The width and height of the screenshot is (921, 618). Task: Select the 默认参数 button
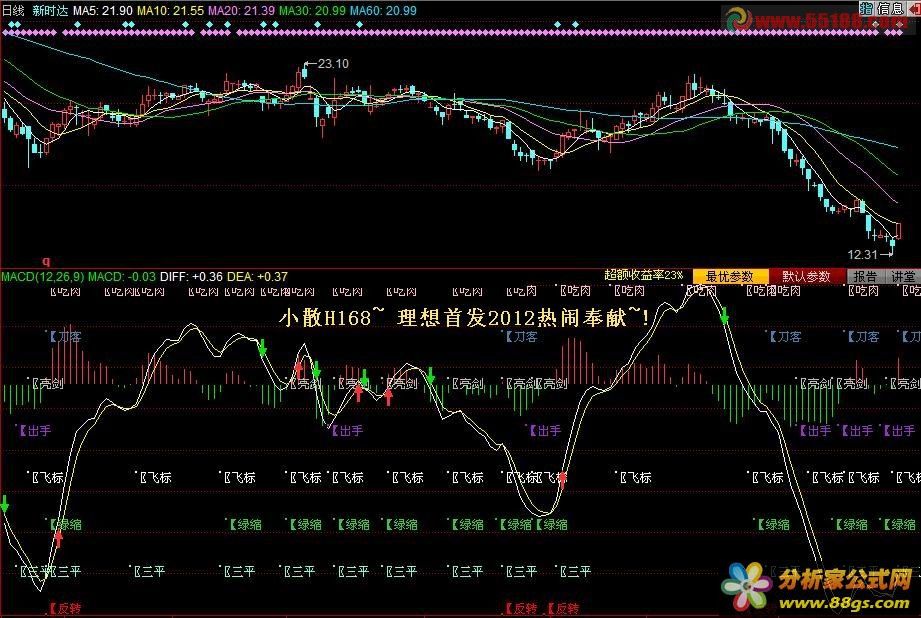click(x=806, y=276)
